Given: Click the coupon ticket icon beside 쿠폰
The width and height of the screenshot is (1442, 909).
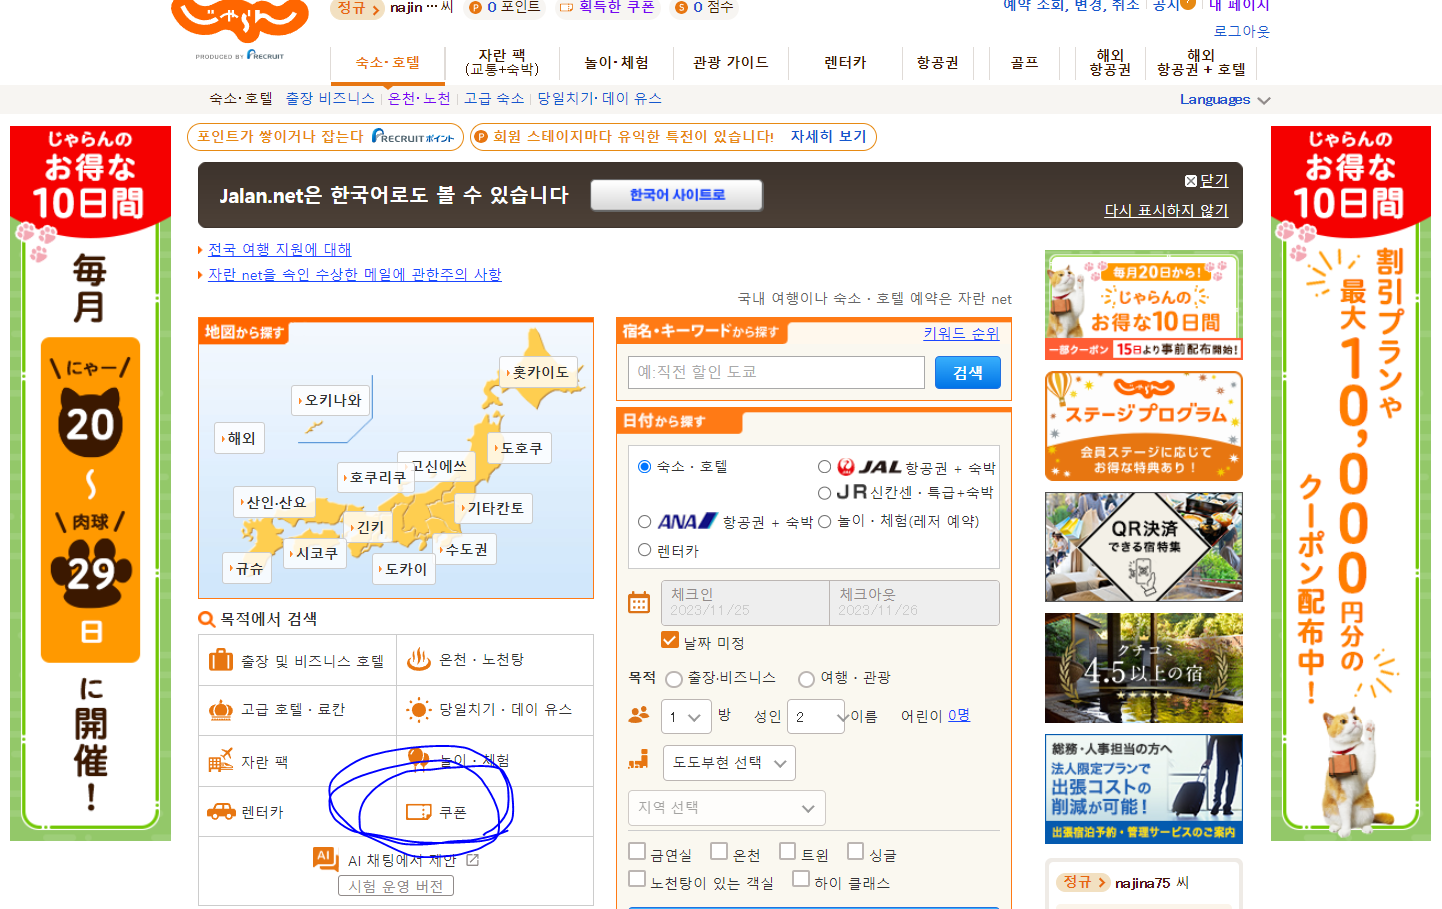Looking at the screenshot, I should pyautogui.click(x=418, y=812).
